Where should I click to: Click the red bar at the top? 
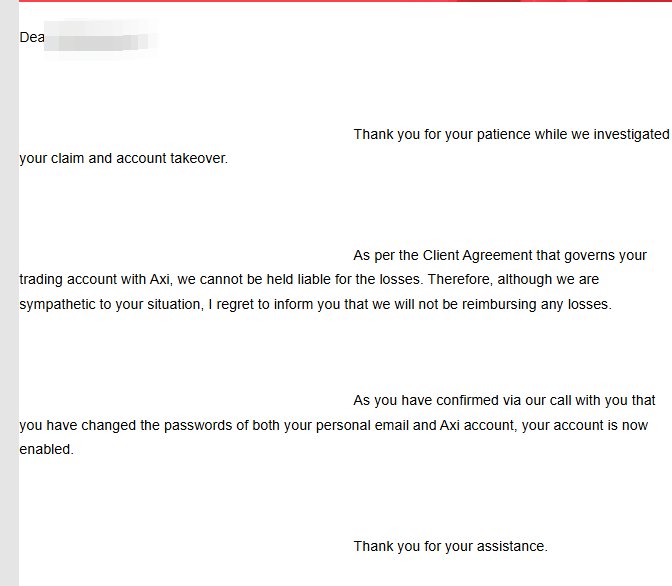pos(336,1)
